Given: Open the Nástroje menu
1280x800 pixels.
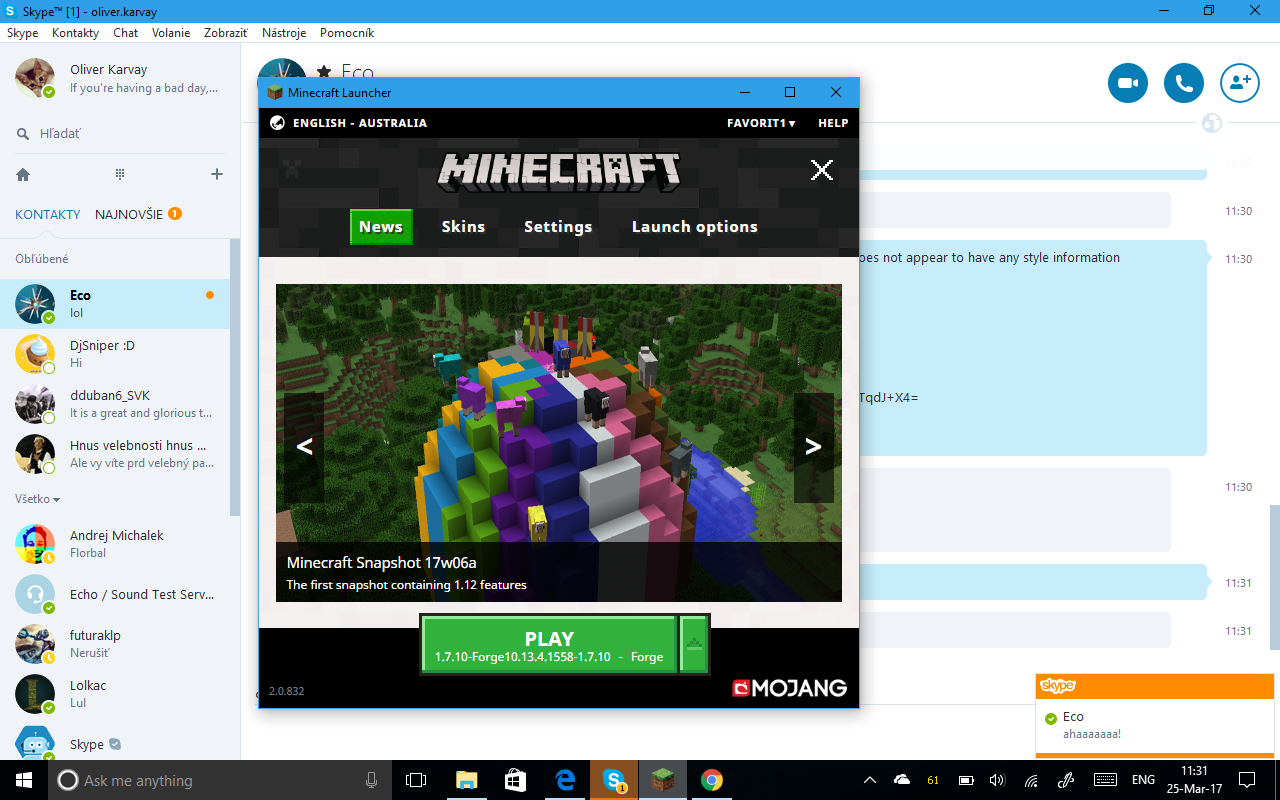Looking at the screenshot, I should pyautogui.click(x=284, y=33).
